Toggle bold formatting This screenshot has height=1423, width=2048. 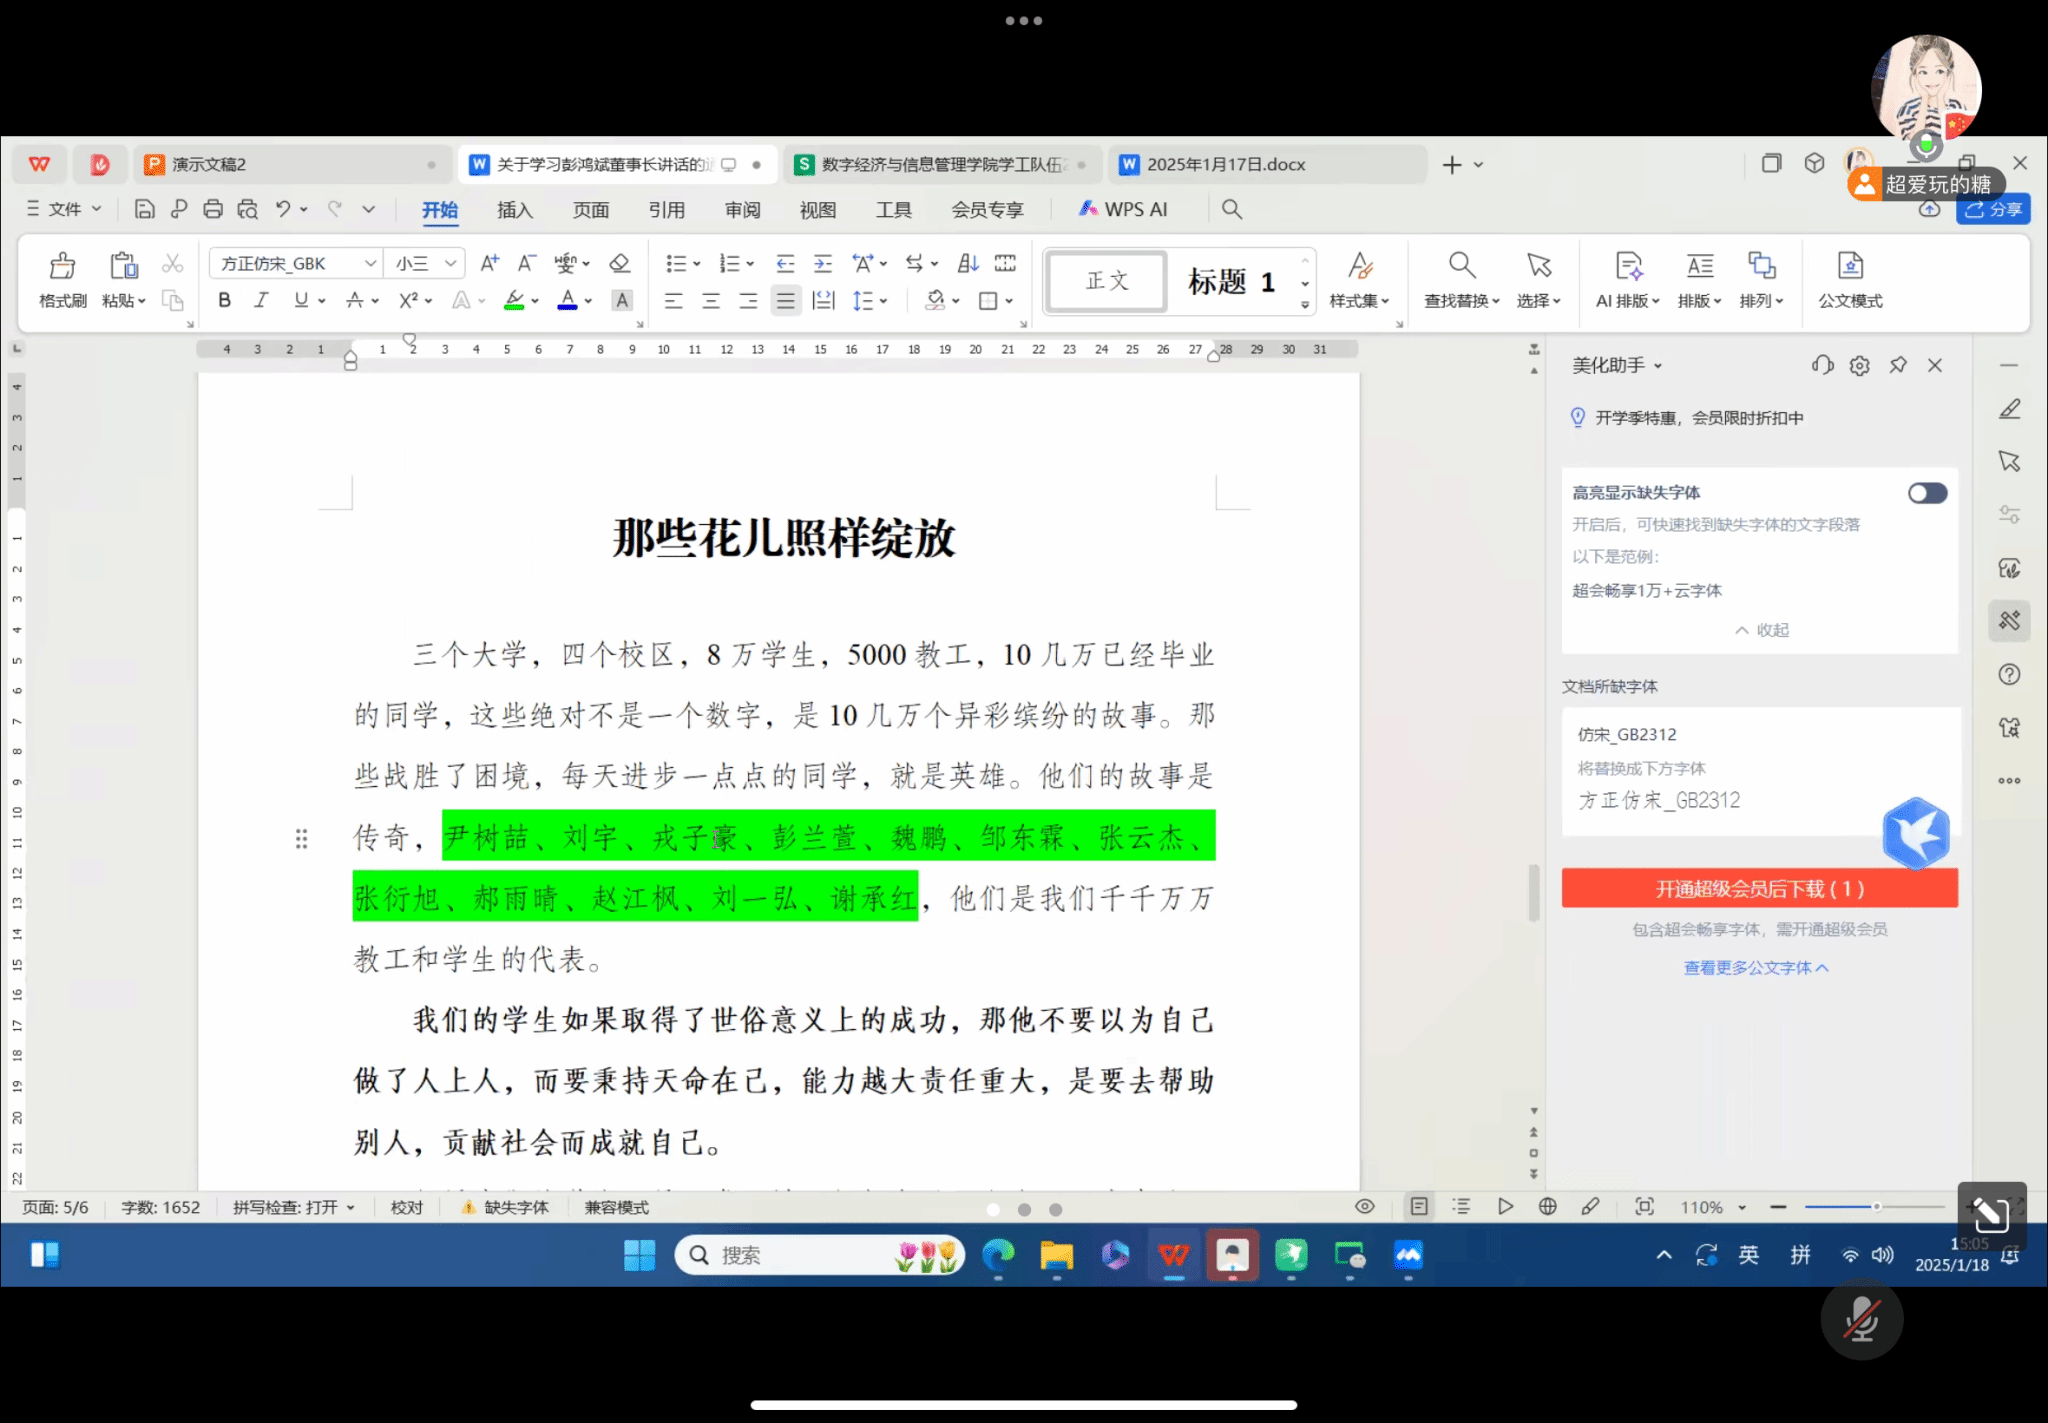click(x=224, y=300)
